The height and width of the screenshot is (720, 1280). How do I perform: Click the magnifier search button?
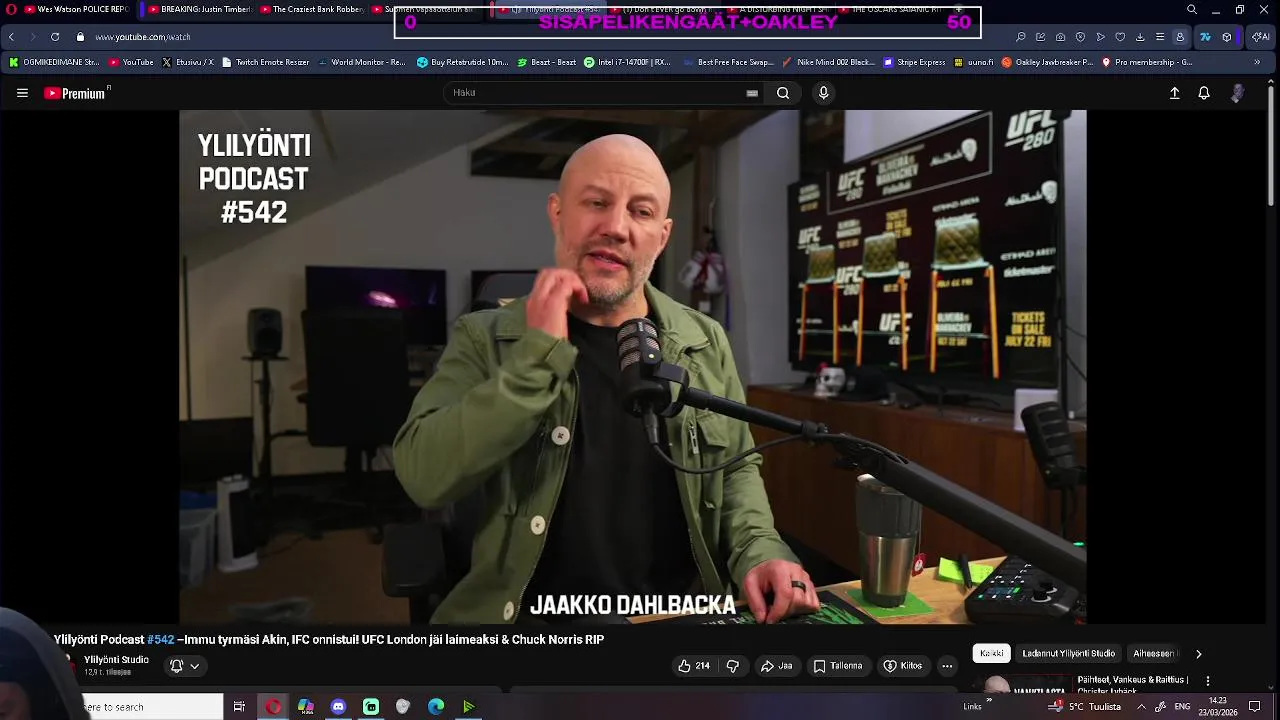point(783,93)
